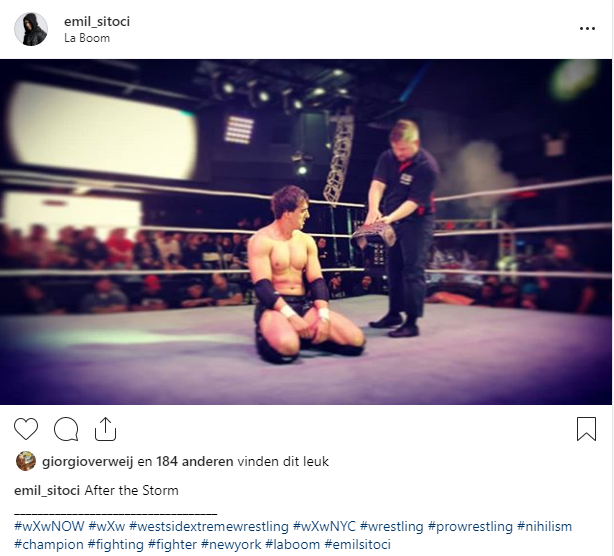614x556 pixels.
Task: Open the #champion hashtag
Action: coord(49,545)
